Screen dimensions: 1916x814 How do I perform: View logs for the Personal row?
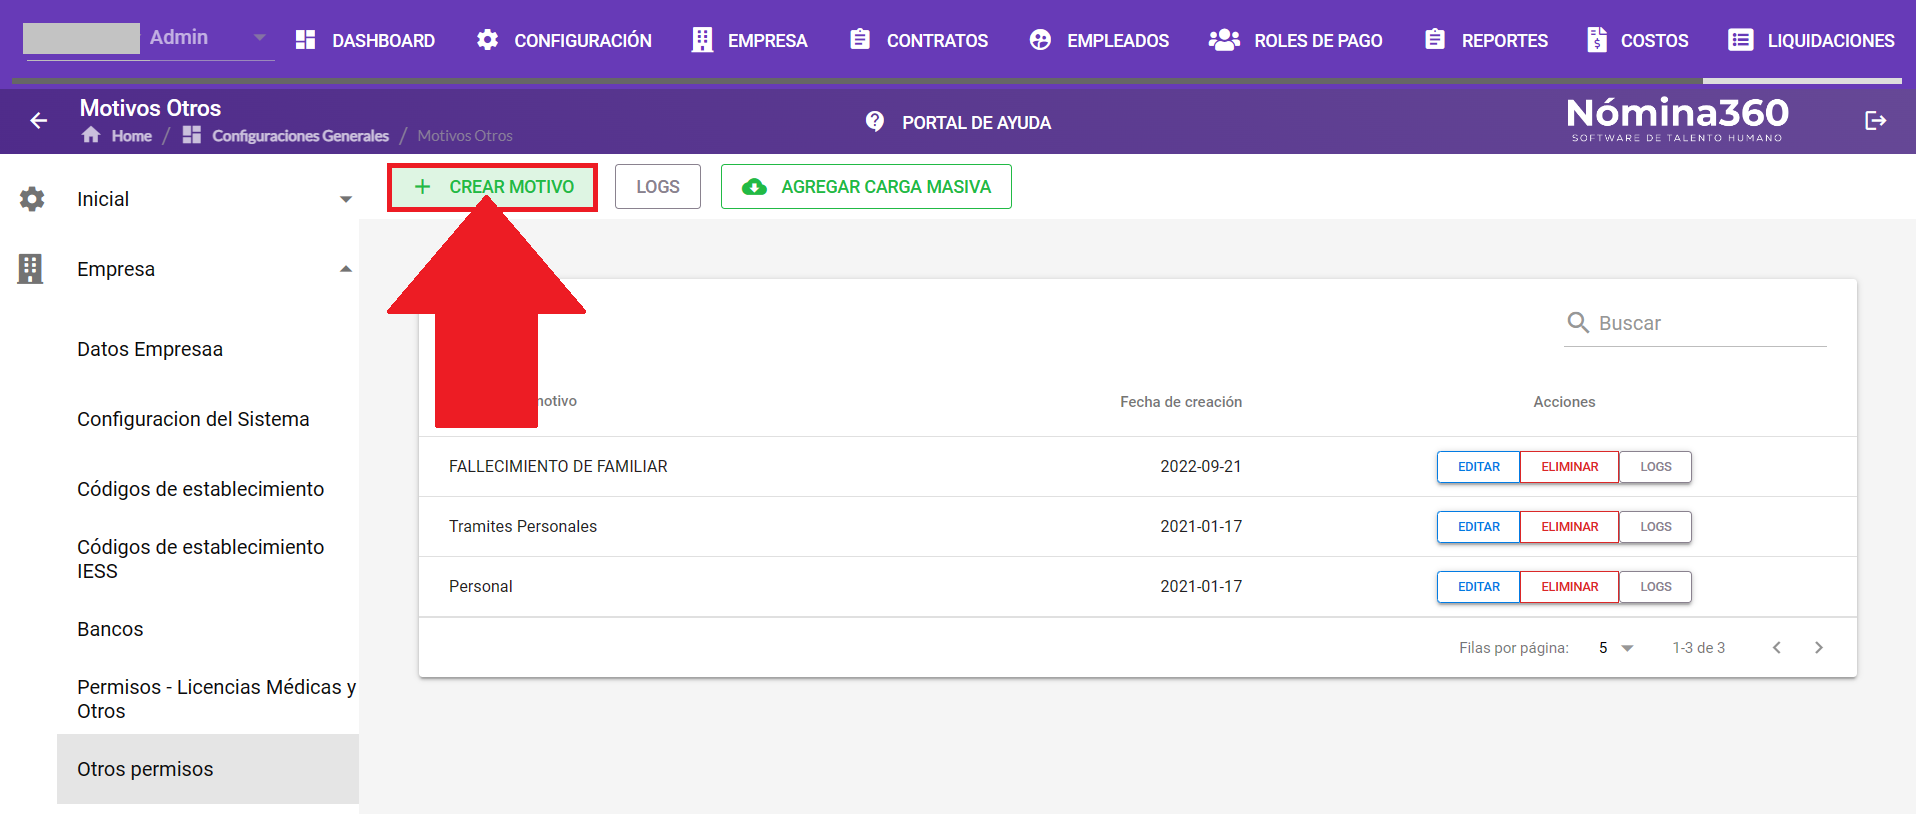[1655, 587]
